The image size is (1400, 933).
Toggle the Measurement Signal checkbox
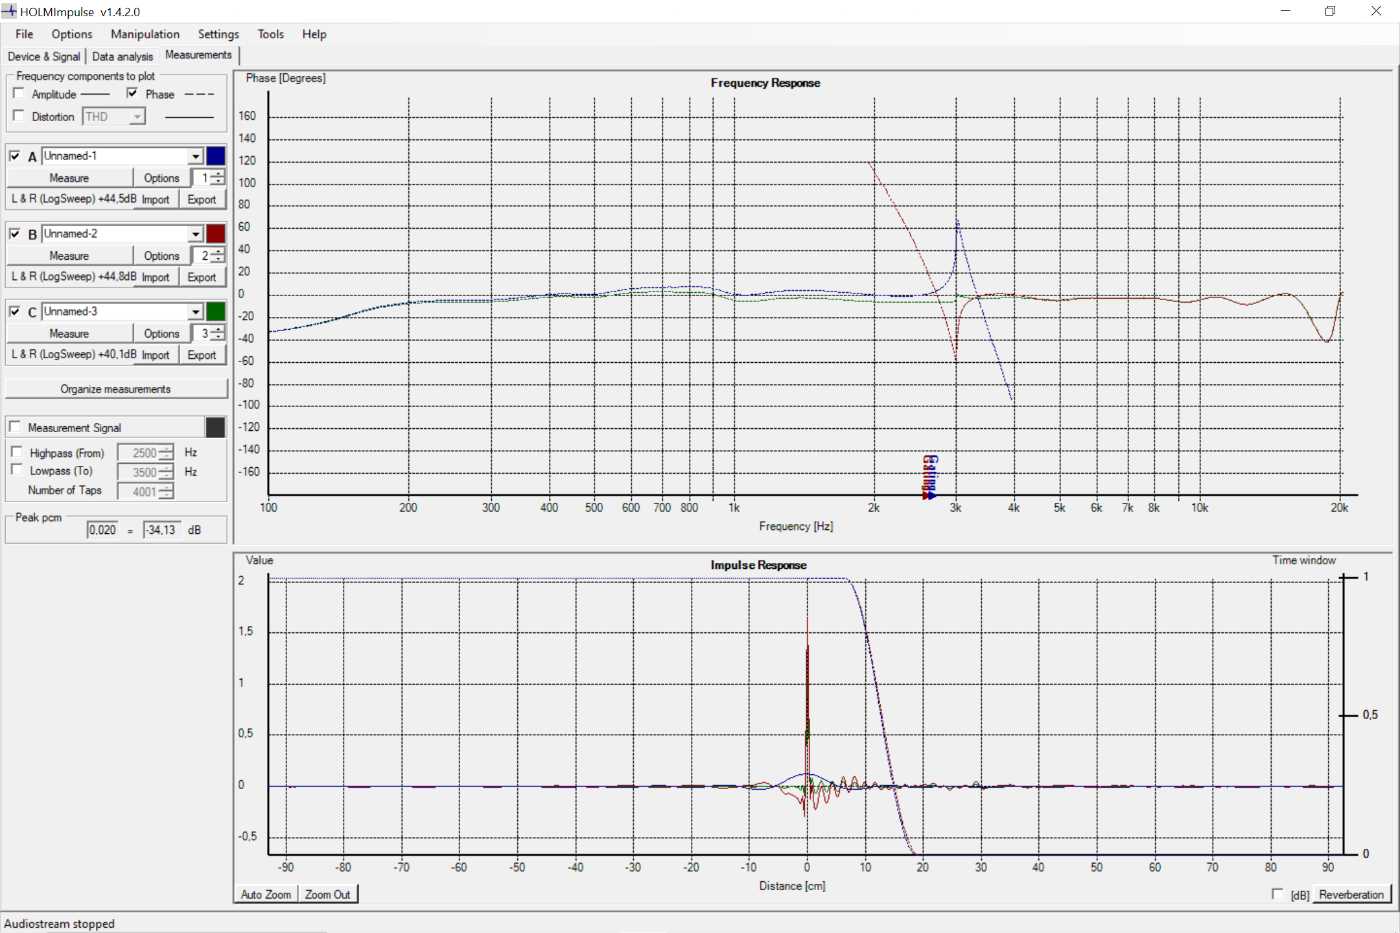pyautogui.click(x=15, y=428)
